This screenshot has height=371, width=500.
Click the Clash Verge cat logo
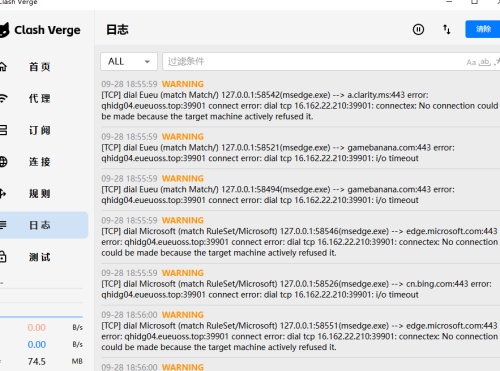[5, 30]
